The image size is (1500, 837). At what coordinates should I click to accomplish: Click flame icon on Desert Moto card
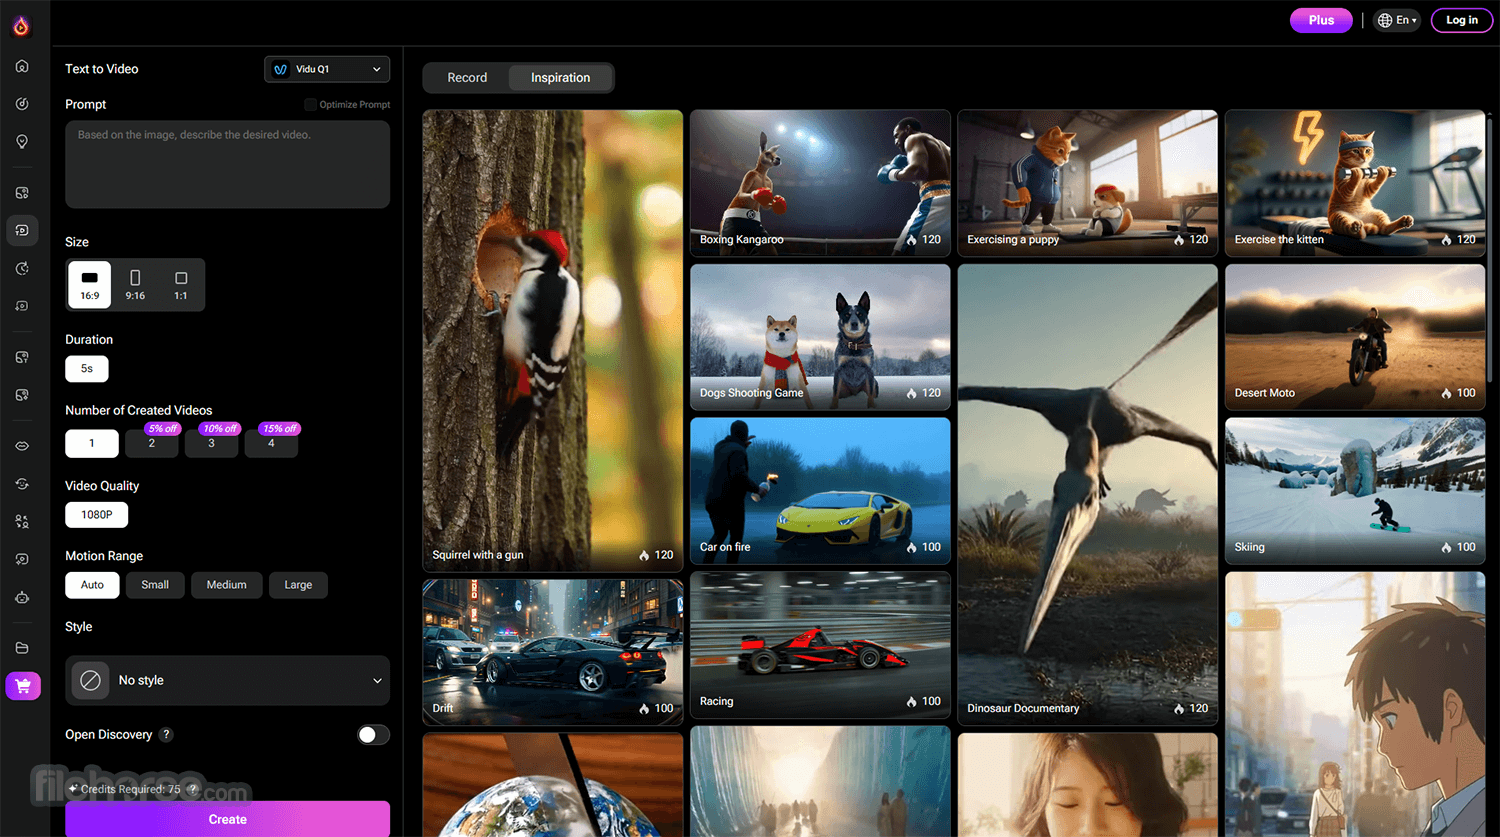(x=1446, y=394)
